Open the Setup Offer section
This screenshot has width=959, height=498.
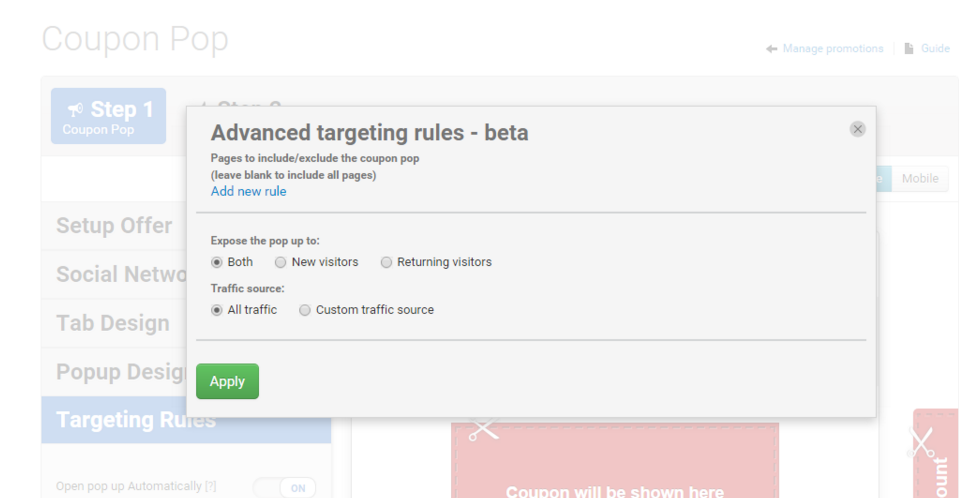tap(114, 226)
